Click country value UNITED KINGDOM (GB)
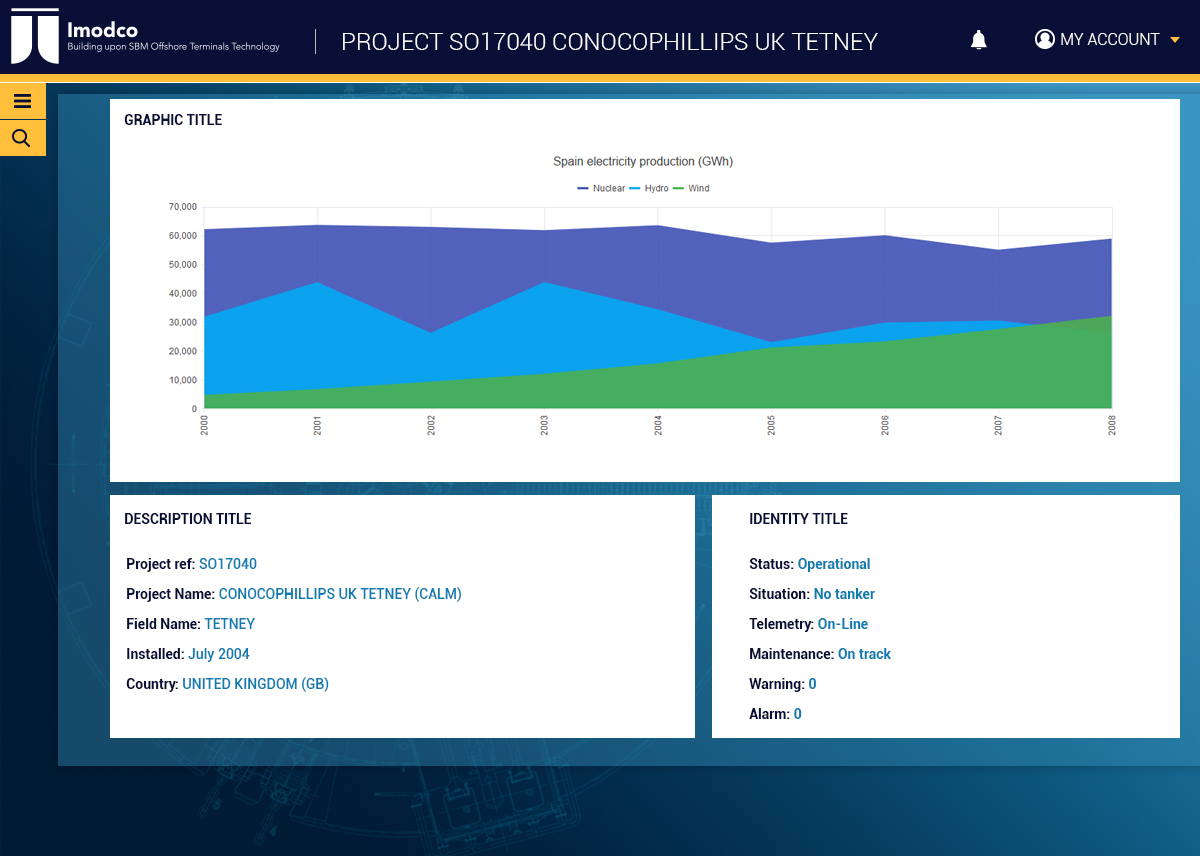Viewport: 1200px width, 856px height. pos(255,684)
